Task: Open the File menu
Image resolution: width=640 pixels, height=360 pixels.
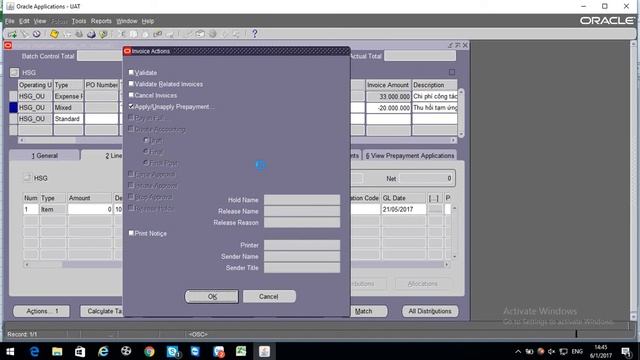Action: (x=10, y=21)
